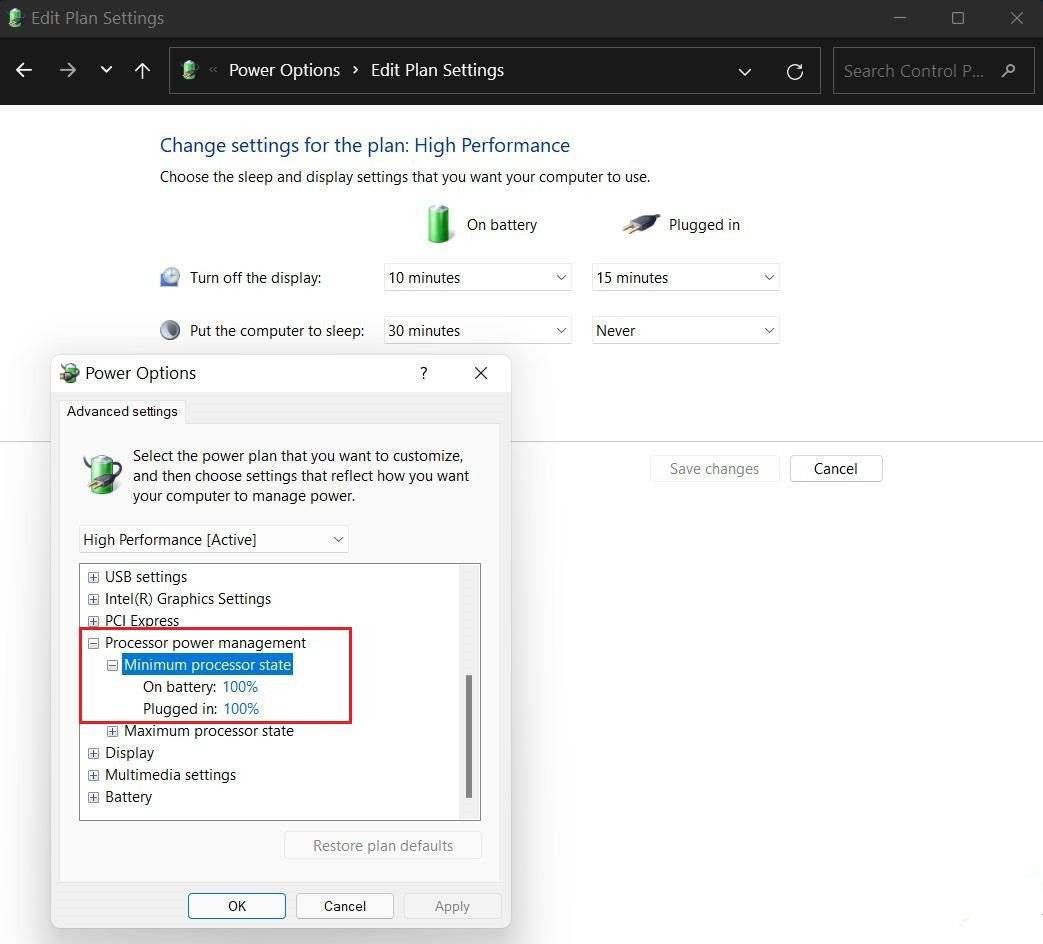The height and width of the screenshot is (944, 1043).
Task: Expand the Maximum processor state entry
Action: pos(112,731)
